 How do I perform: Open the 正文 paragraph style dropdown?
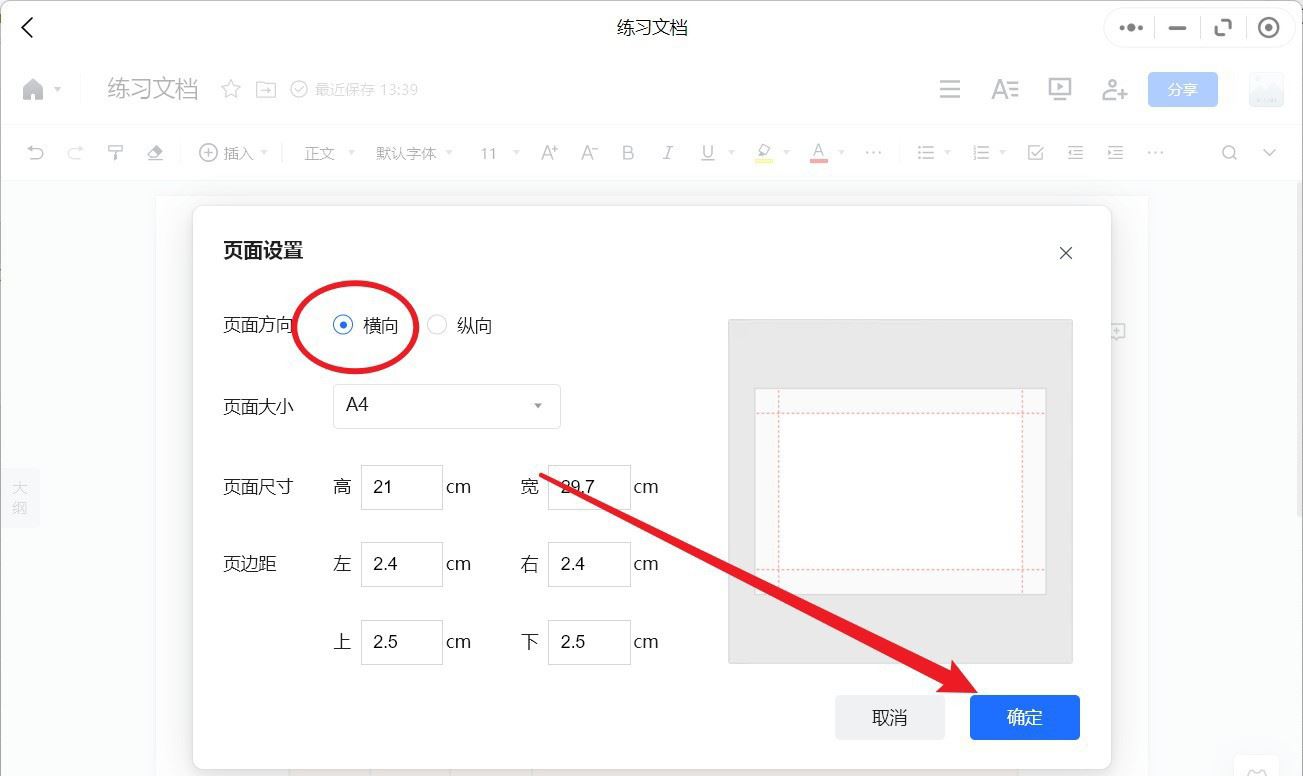329,153
